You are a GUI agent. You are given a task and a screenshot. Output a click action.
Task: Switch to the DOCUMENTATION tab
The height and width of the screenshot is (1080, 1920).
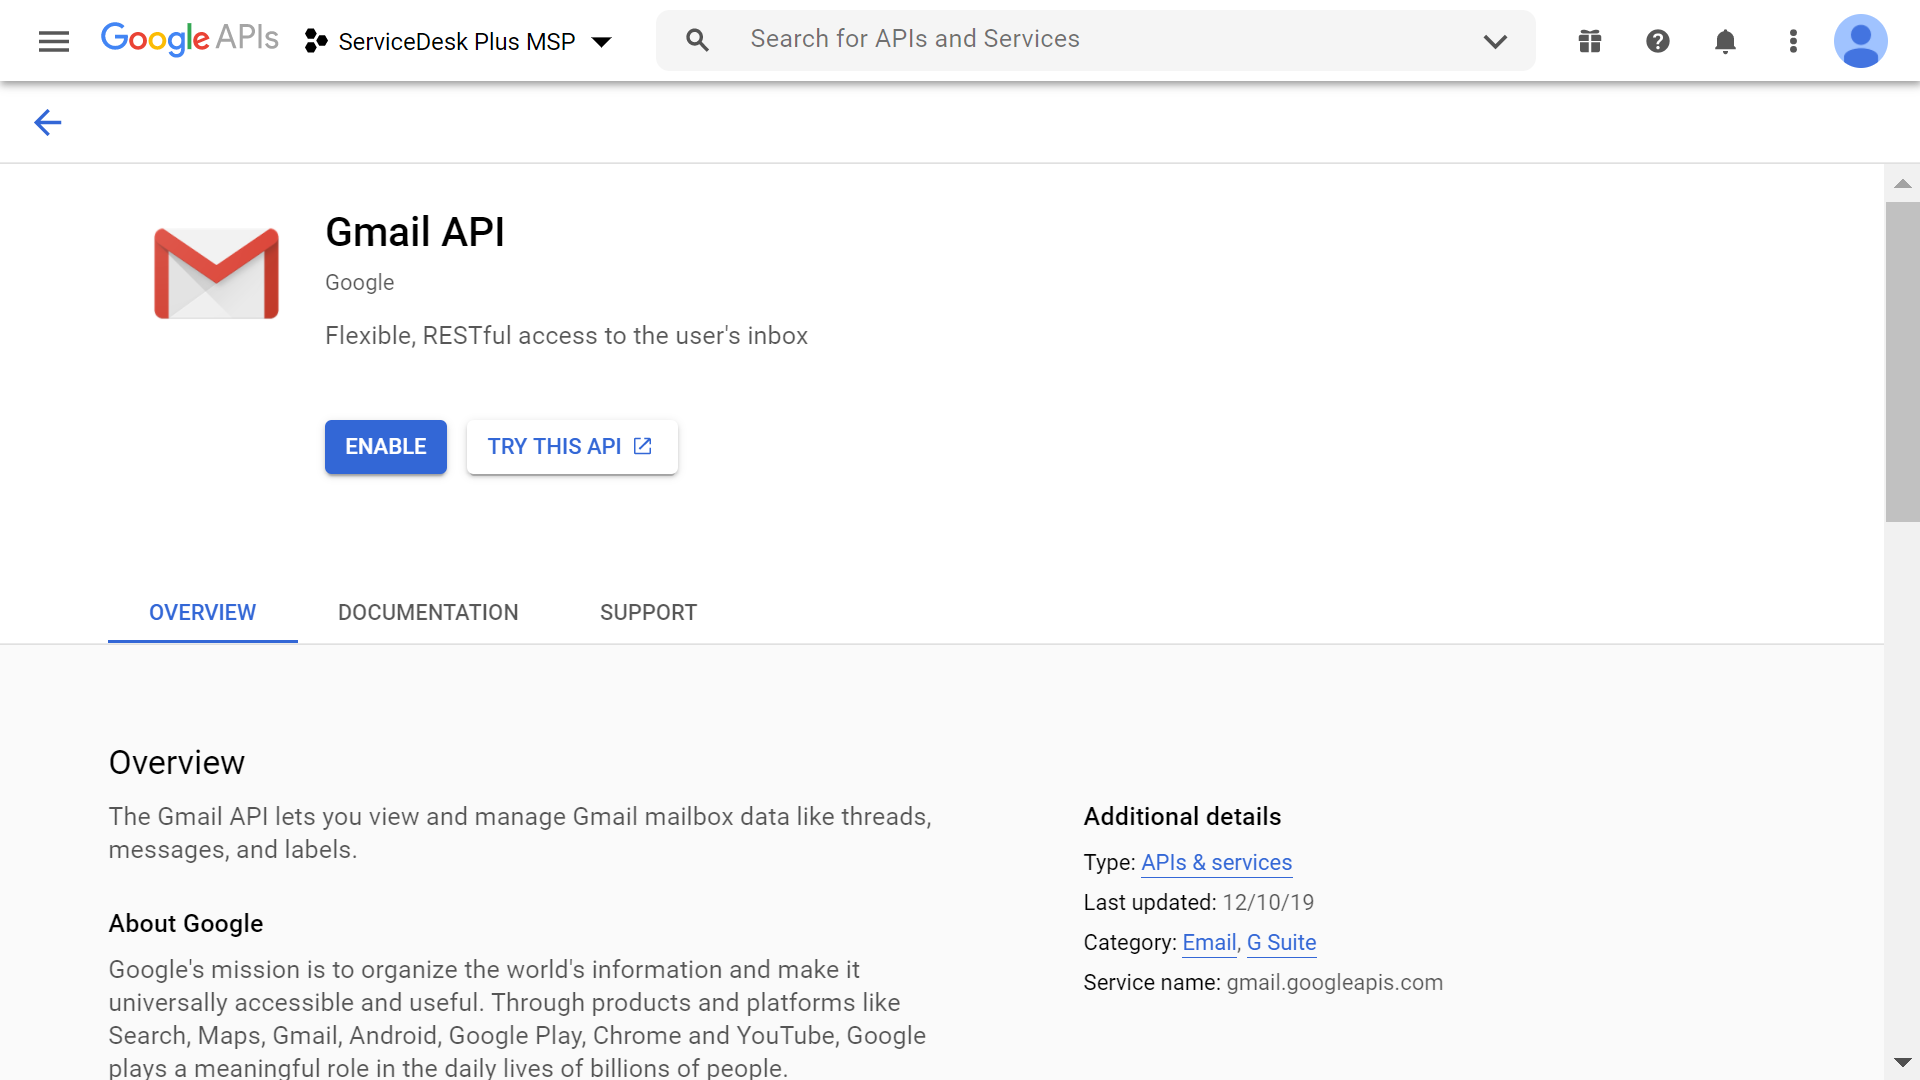click(x=428, y=612)
